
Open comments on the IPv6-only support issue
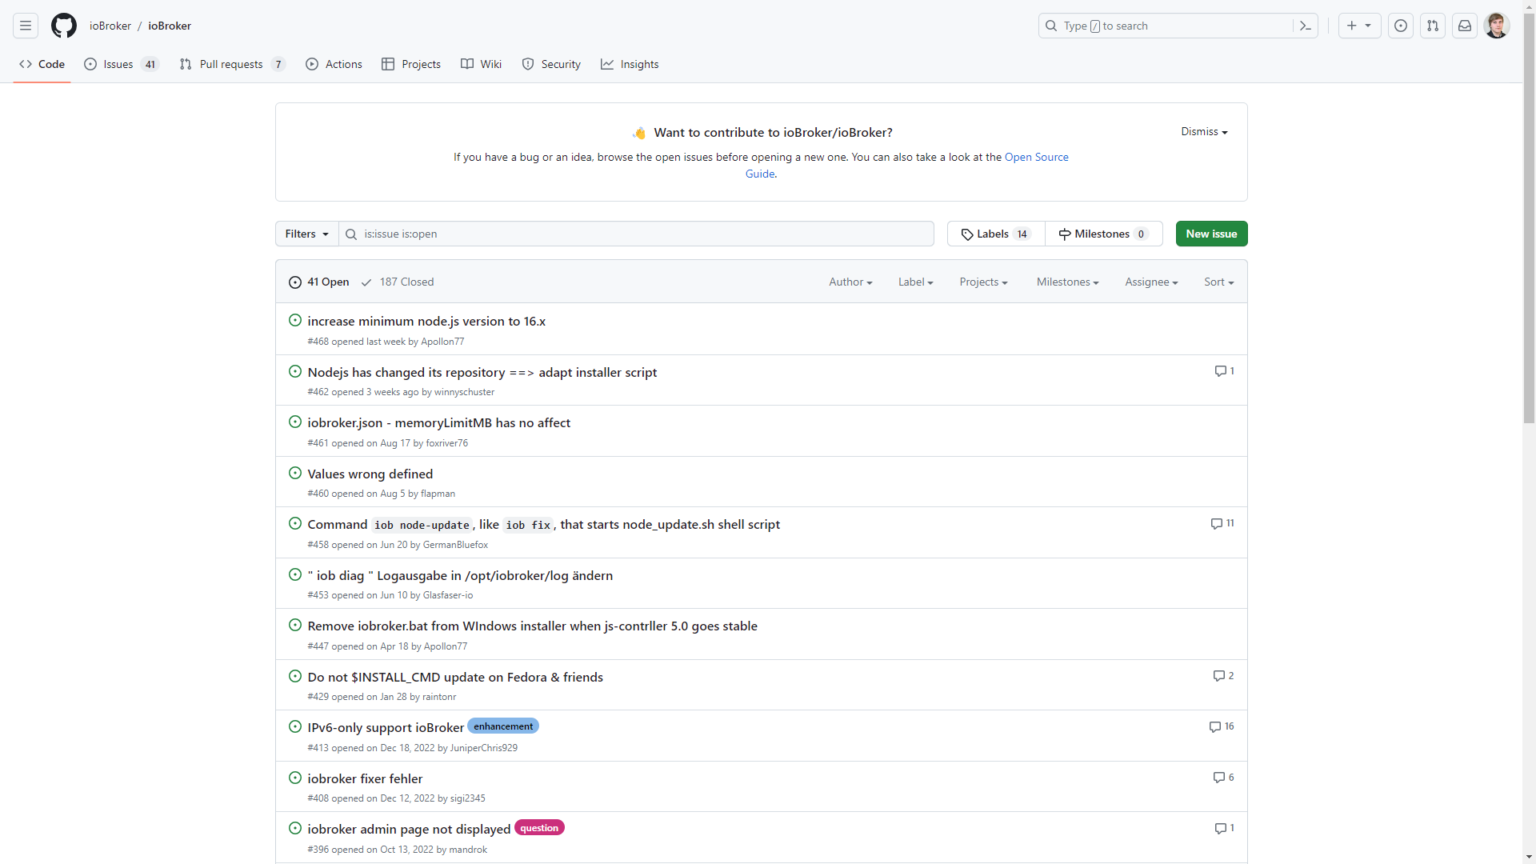click(x=1221, y=727)
